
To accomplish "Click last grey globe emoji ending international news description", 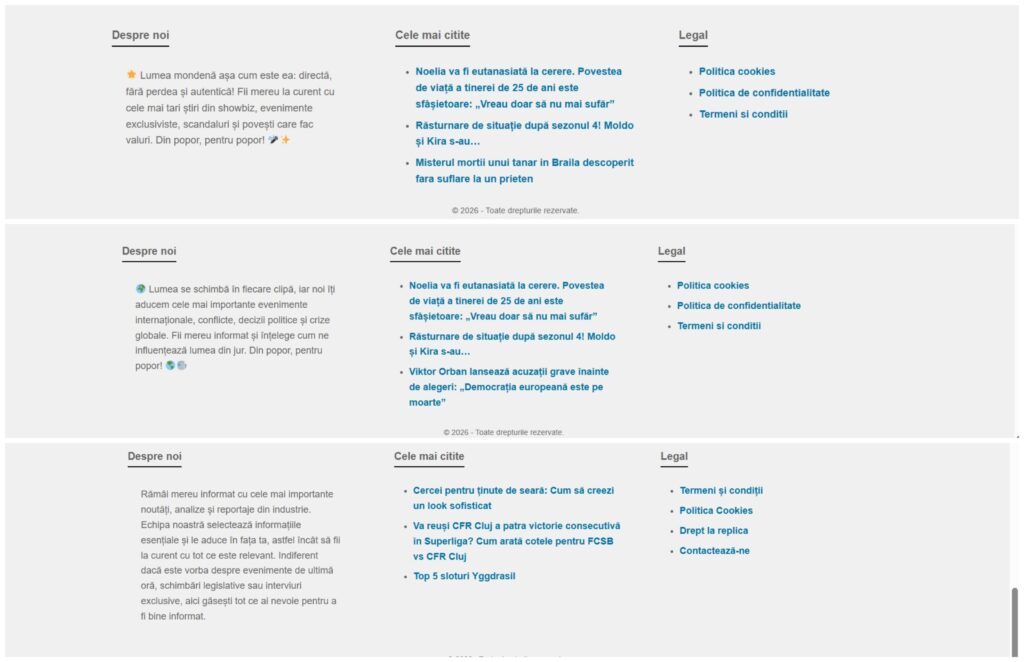I will pyautogui.click(x=182, y=366).
